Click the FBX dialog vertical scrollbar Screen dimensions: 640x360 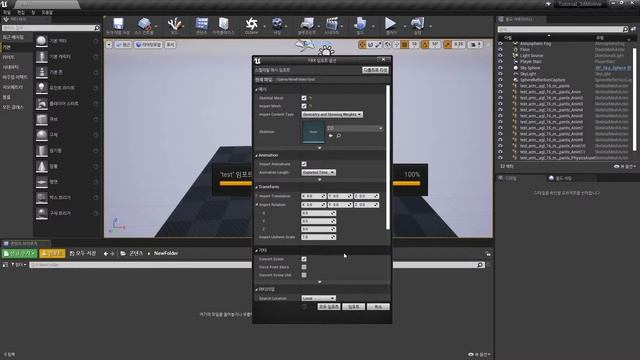[x=387, y=157]
